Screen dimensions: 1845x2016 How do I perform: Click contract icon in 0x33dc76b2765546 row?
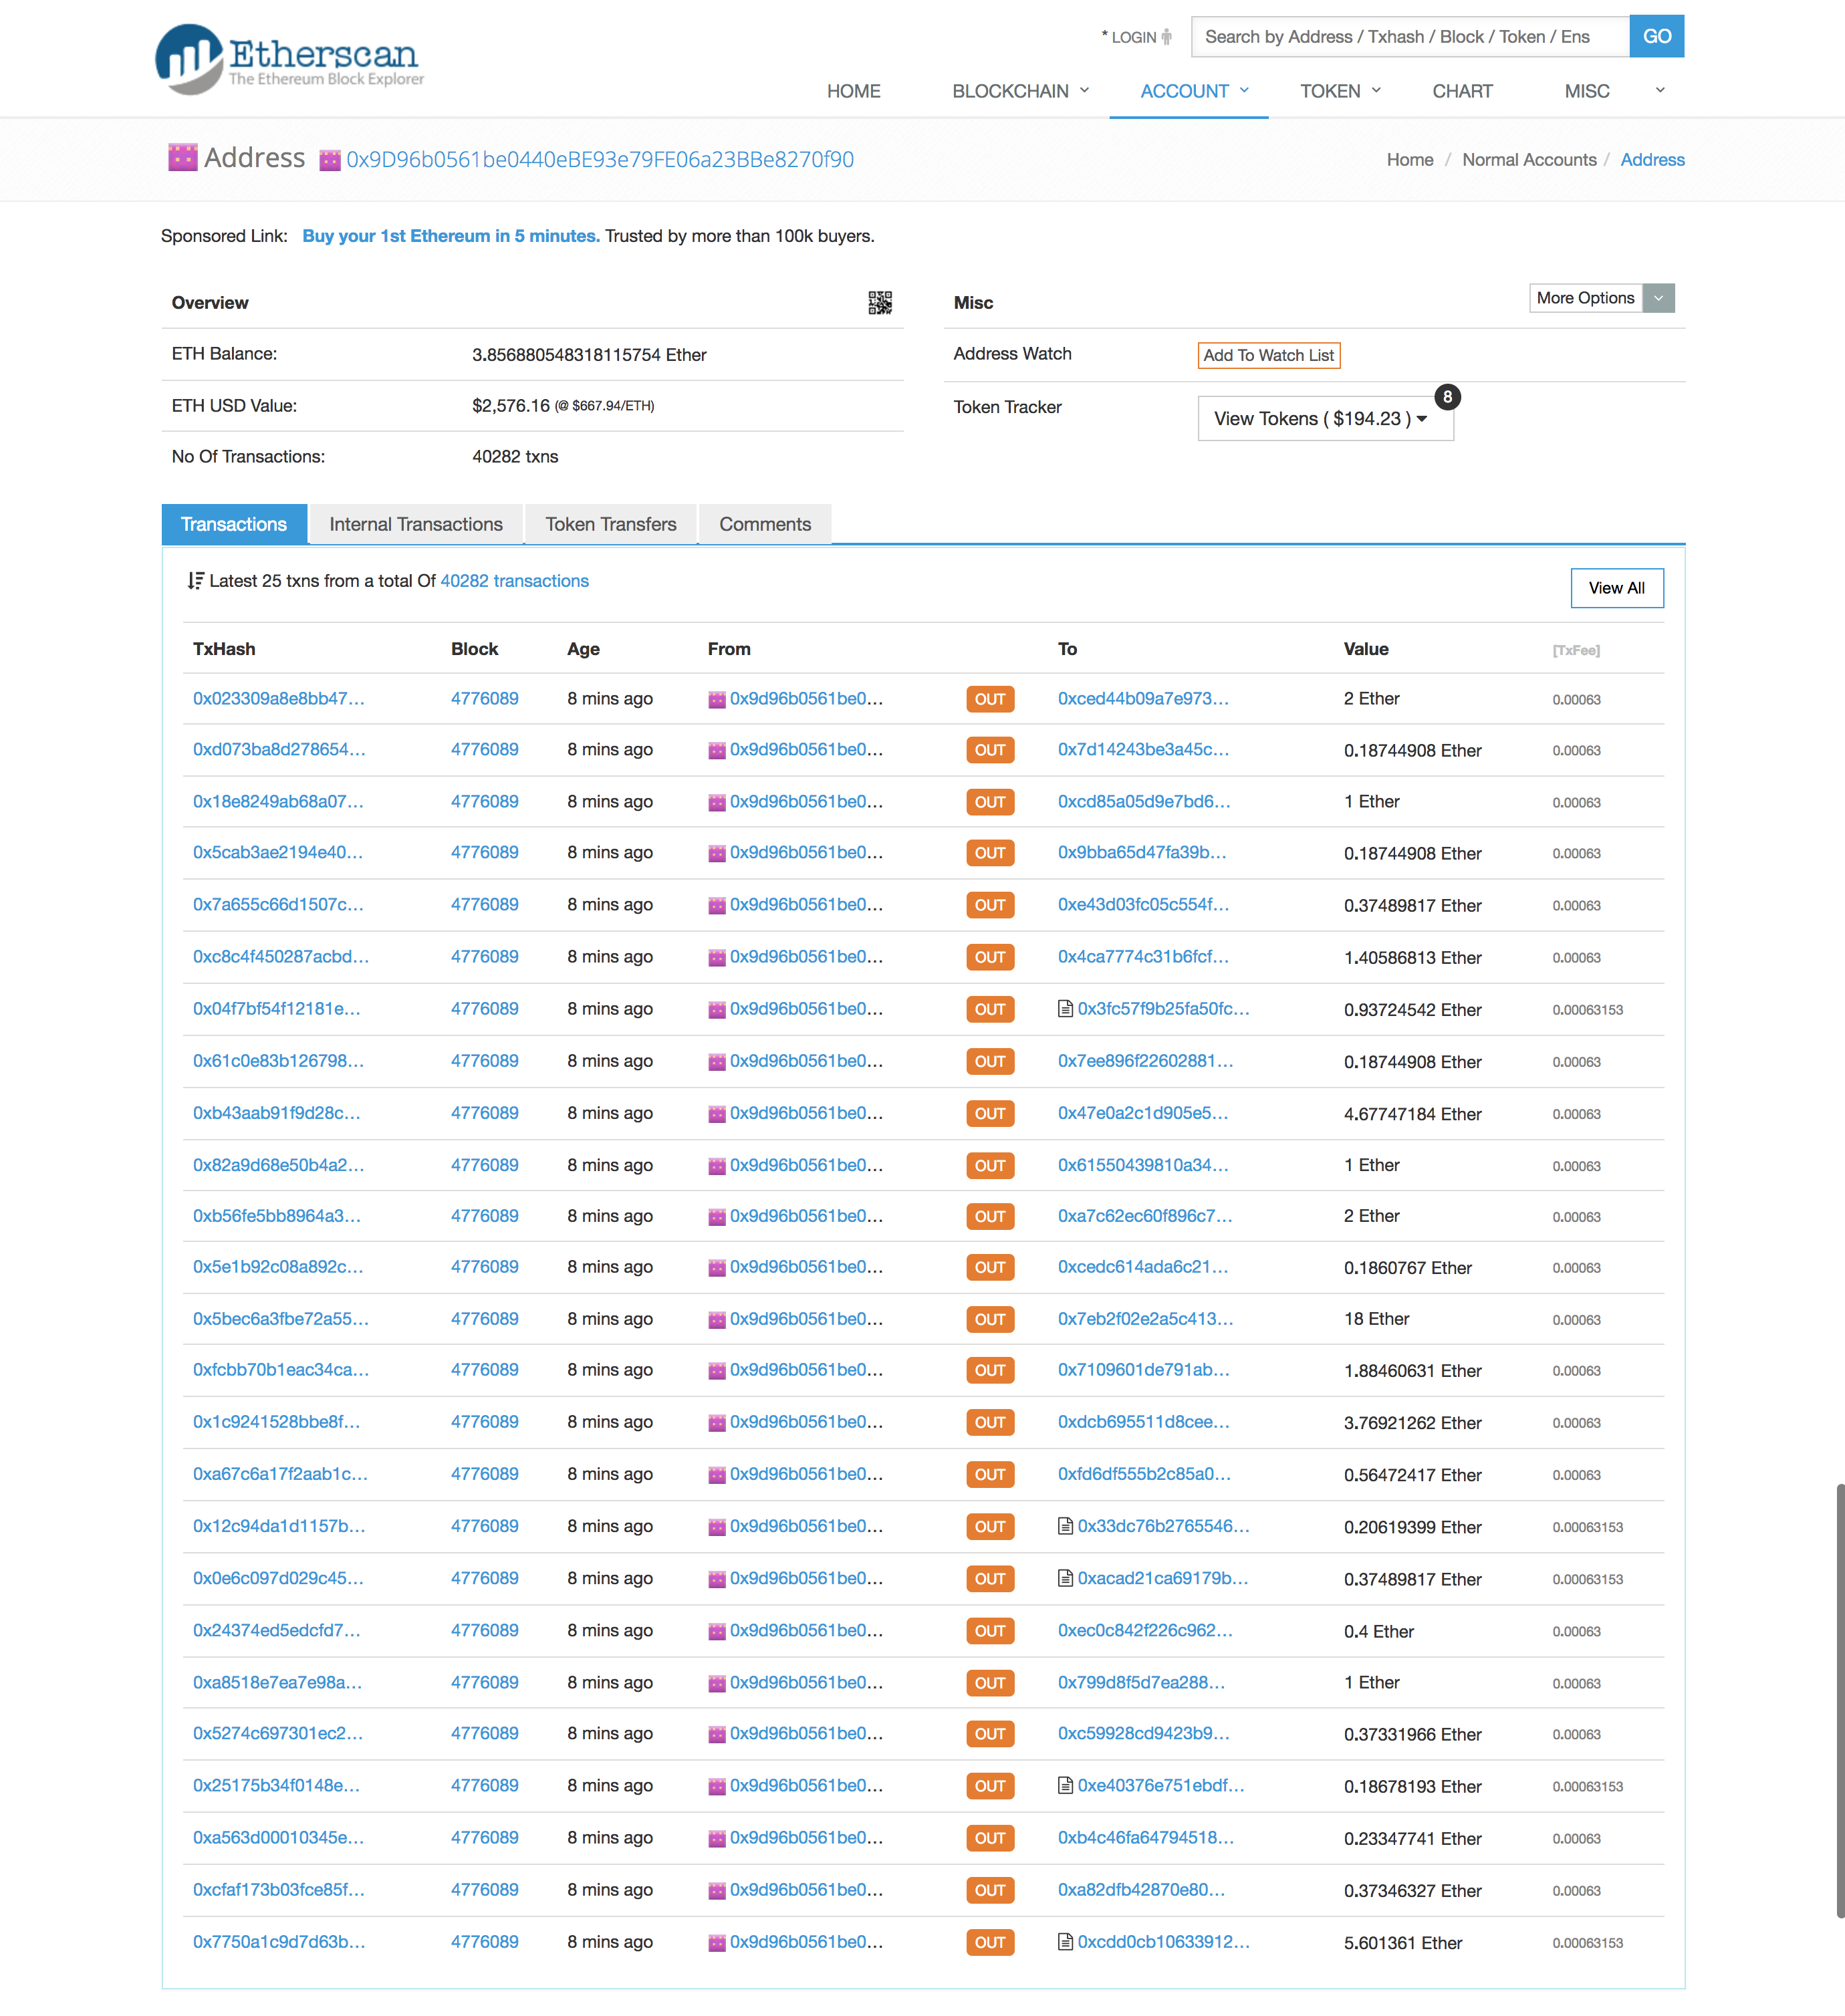(x=1065, y=1526)
